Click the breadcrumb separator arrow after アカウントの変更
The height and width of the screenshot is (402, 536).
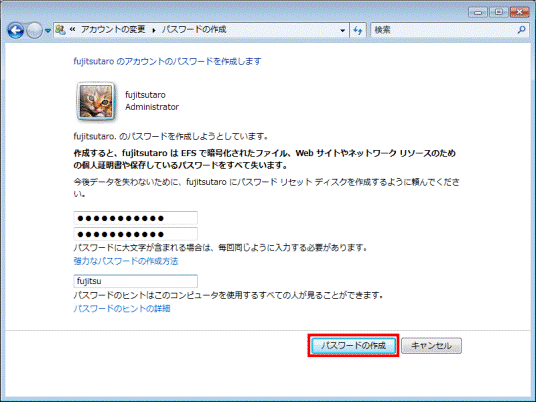coord(153,30)
